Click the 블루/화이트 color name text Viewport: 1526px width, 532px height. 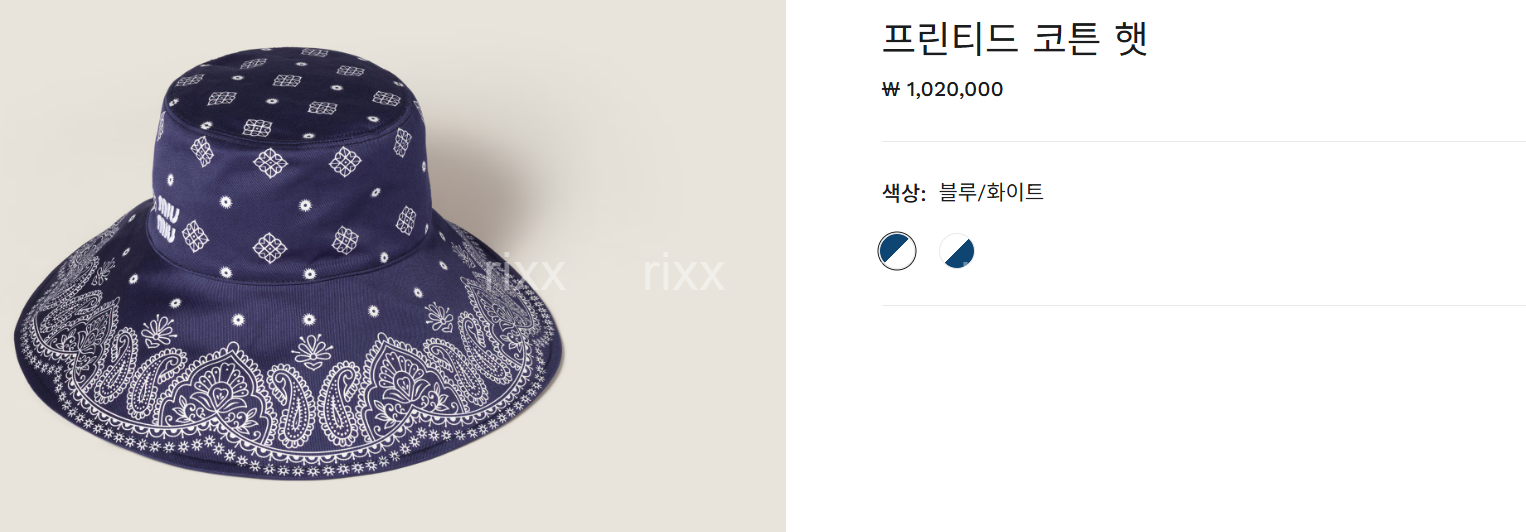click(991, 193)
